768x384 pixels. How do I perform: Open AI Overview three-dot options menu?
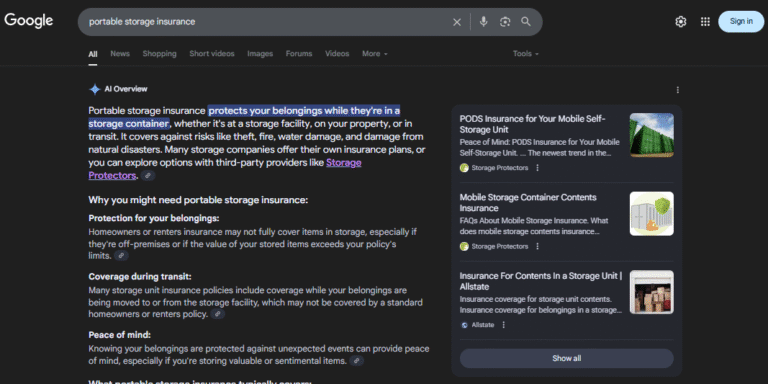click(x=677, y=90)
